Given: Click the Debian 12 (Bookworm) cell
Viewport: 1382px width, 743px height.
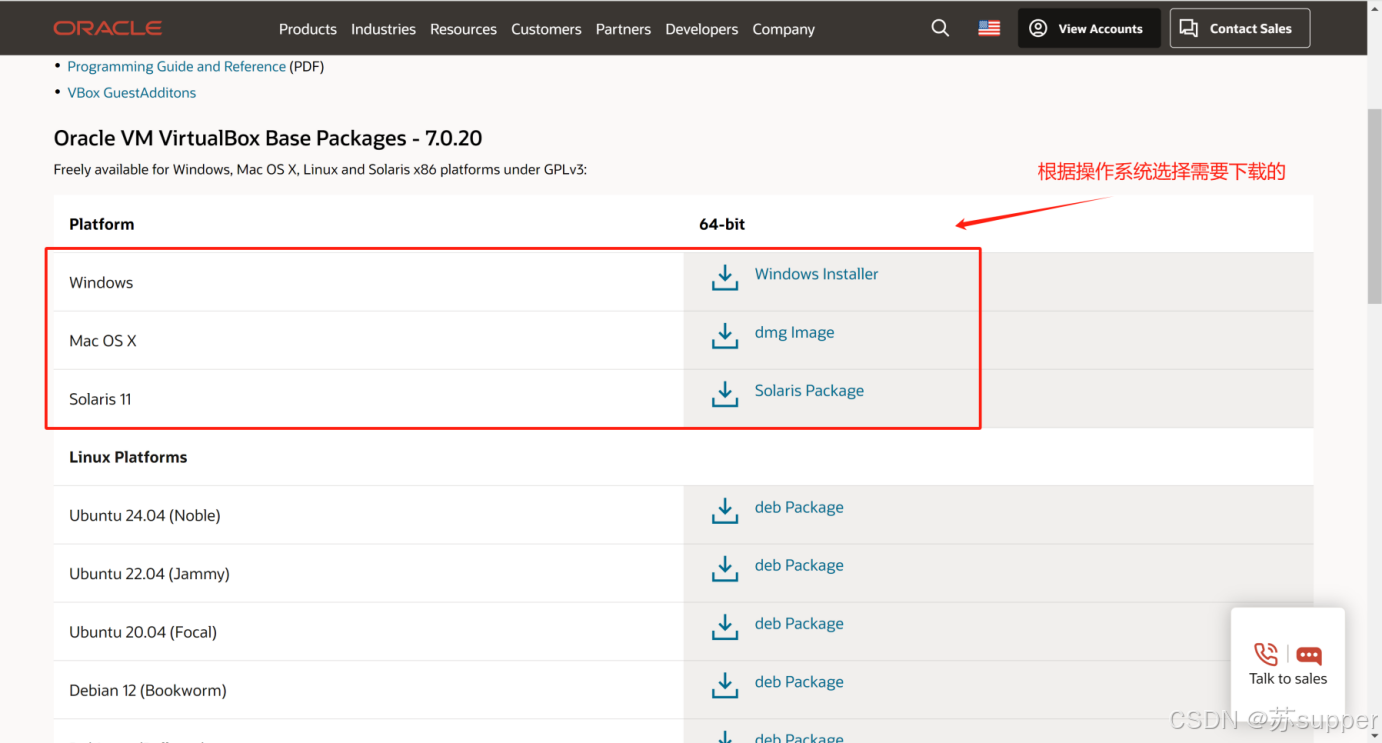Looking at the screenshot, I should (x=369, y=690).
